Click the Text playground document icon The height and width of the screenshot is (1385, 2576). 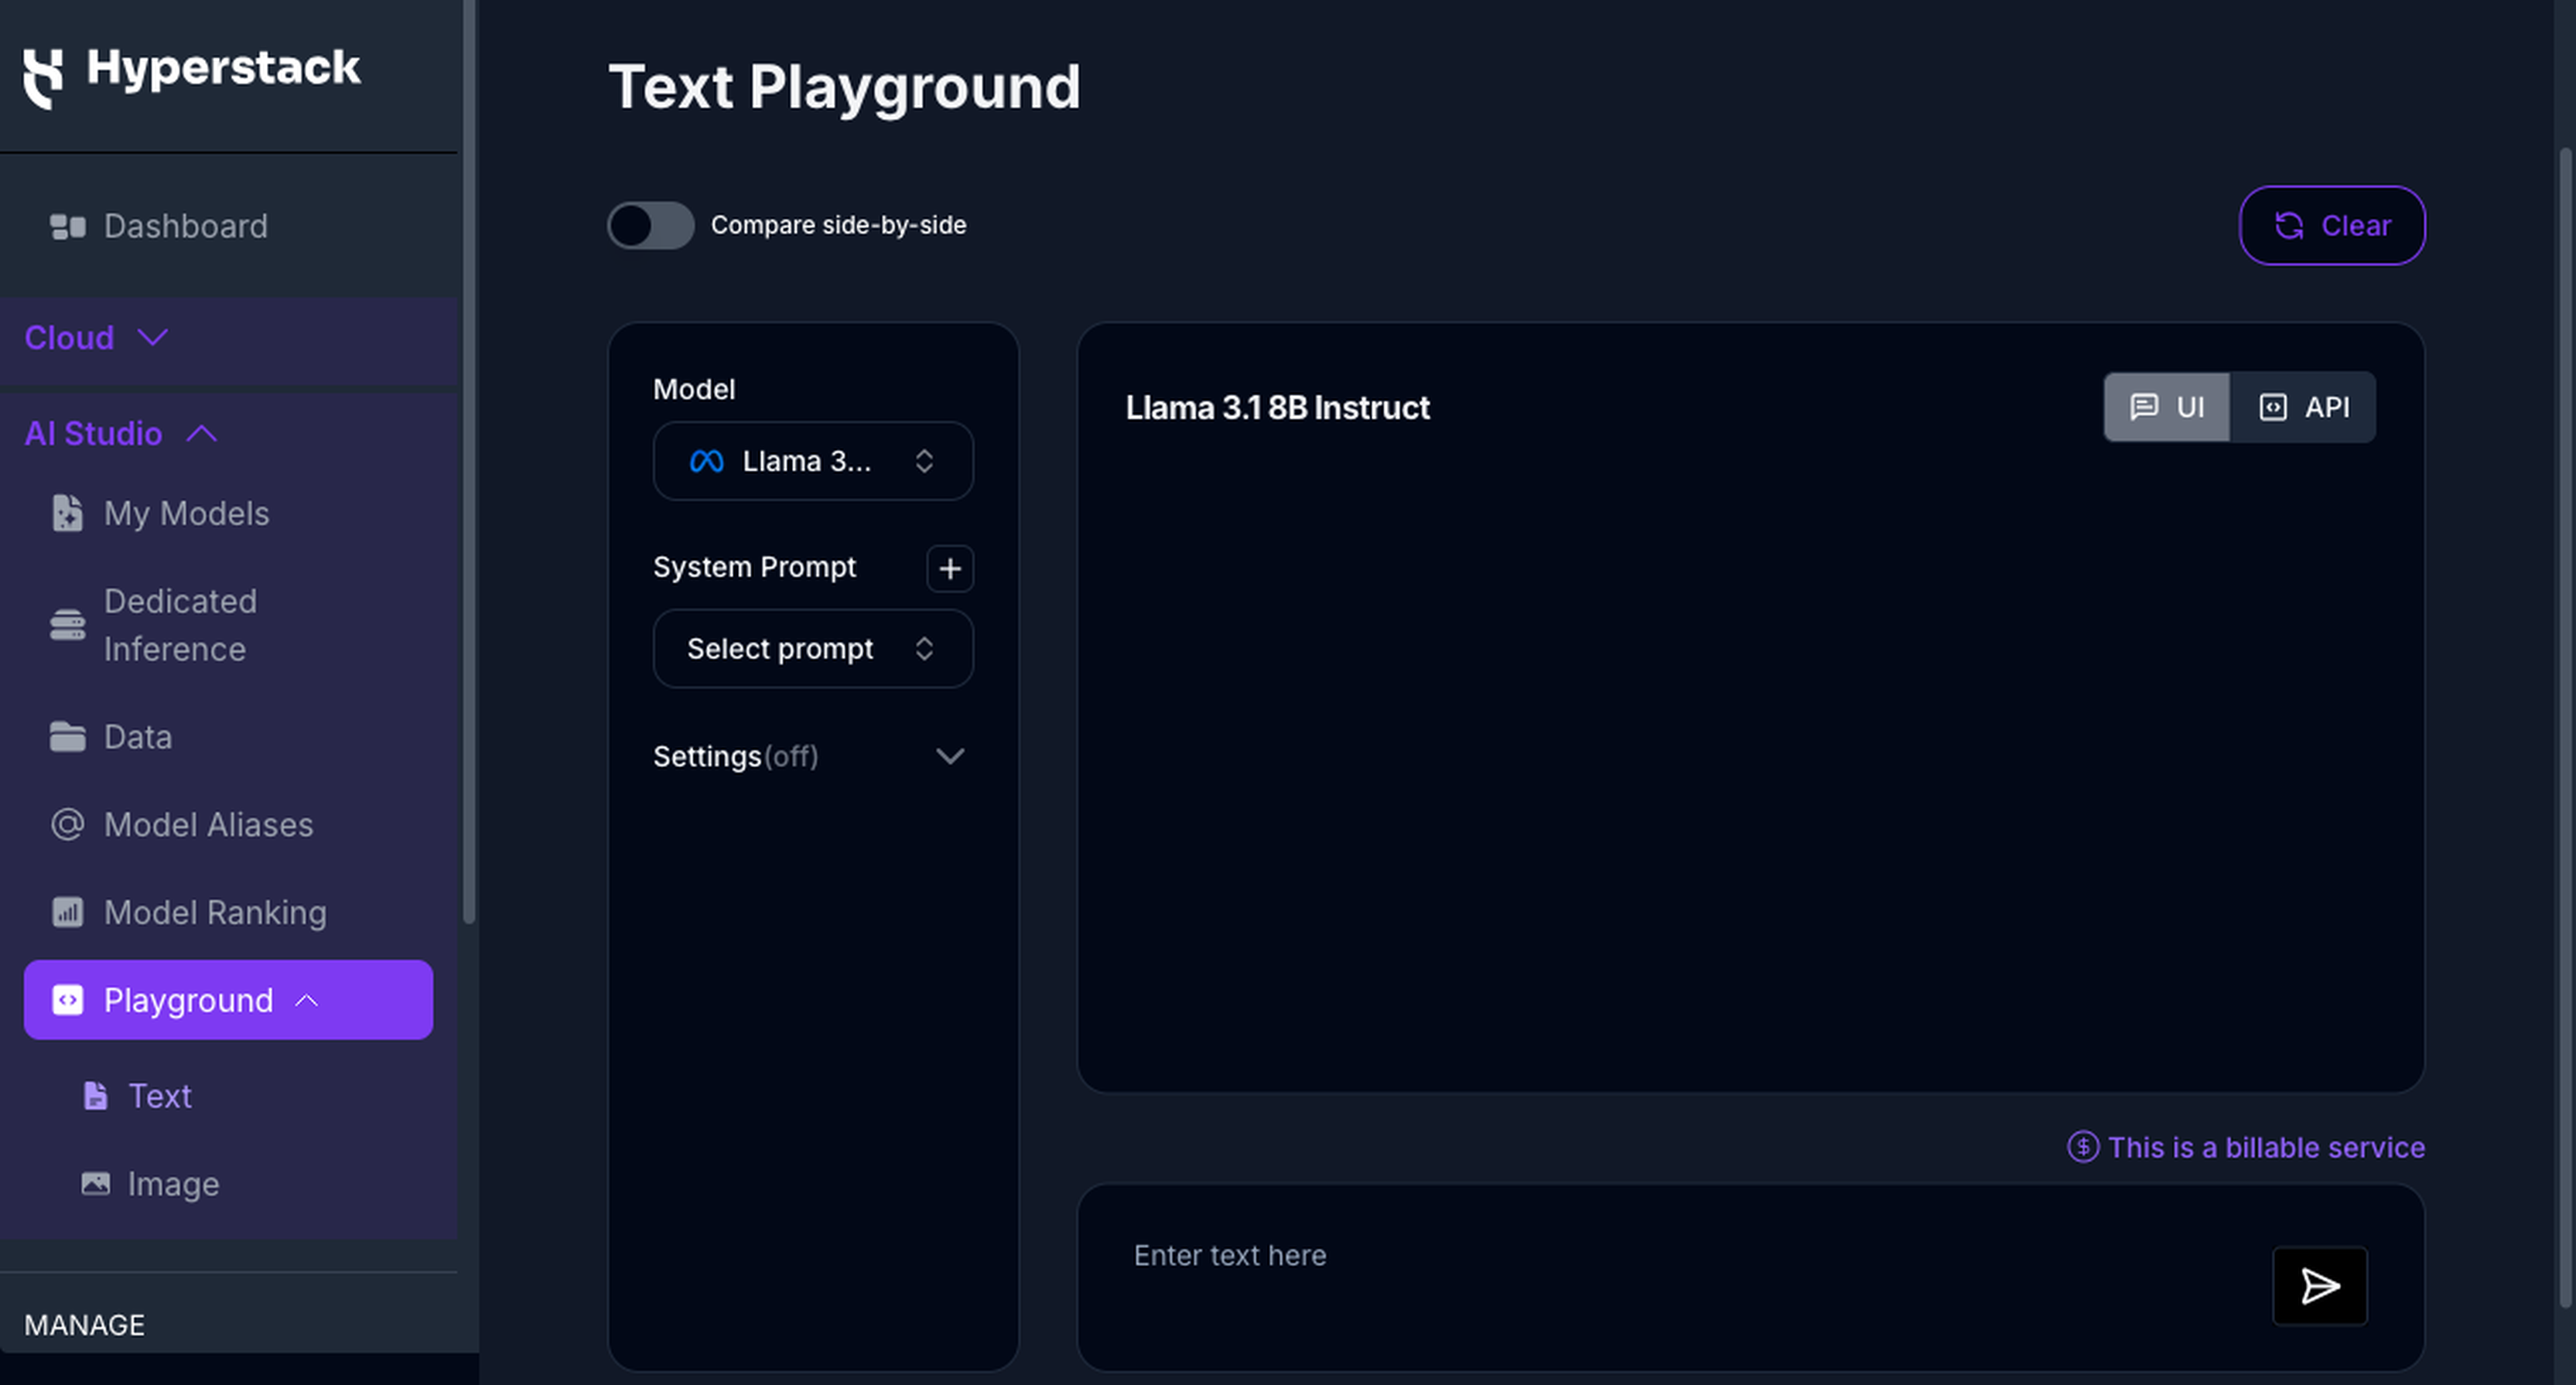pyautogui.click(x=95, y=1096)
